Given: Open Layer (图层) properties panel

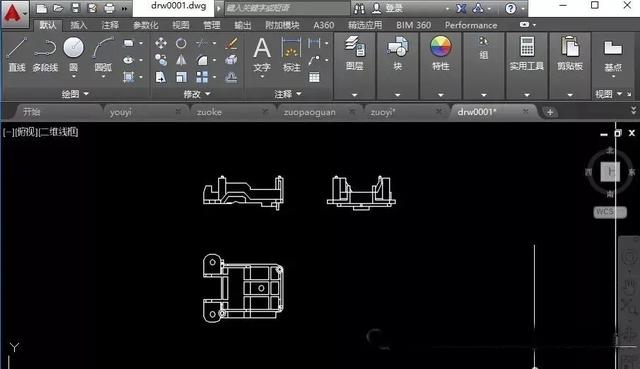Looking at the screenshot, I should (x=355, y=53).
